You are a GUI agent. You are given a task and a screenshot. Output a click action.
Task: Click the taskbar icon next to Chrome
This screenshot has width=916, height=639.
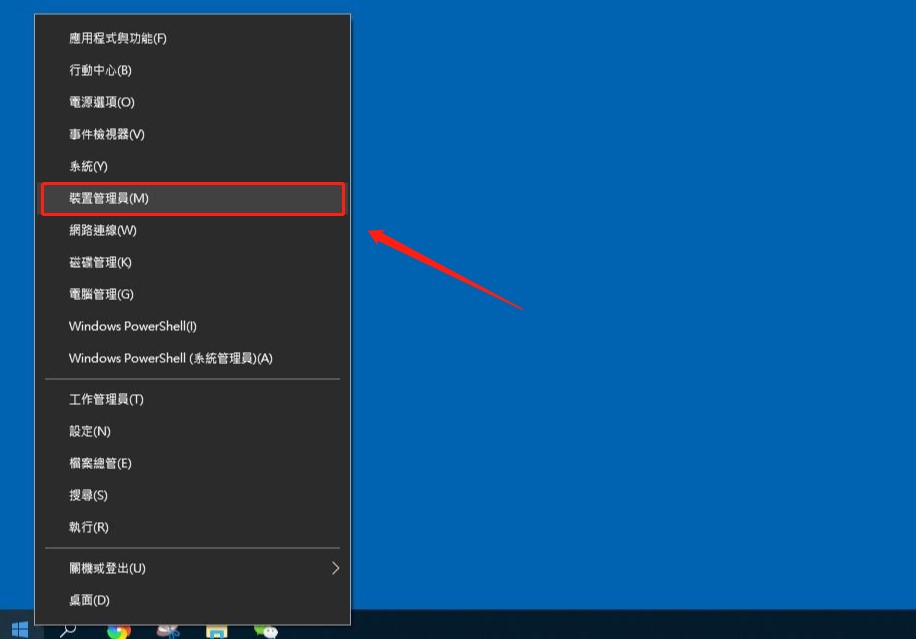(168, 631)
